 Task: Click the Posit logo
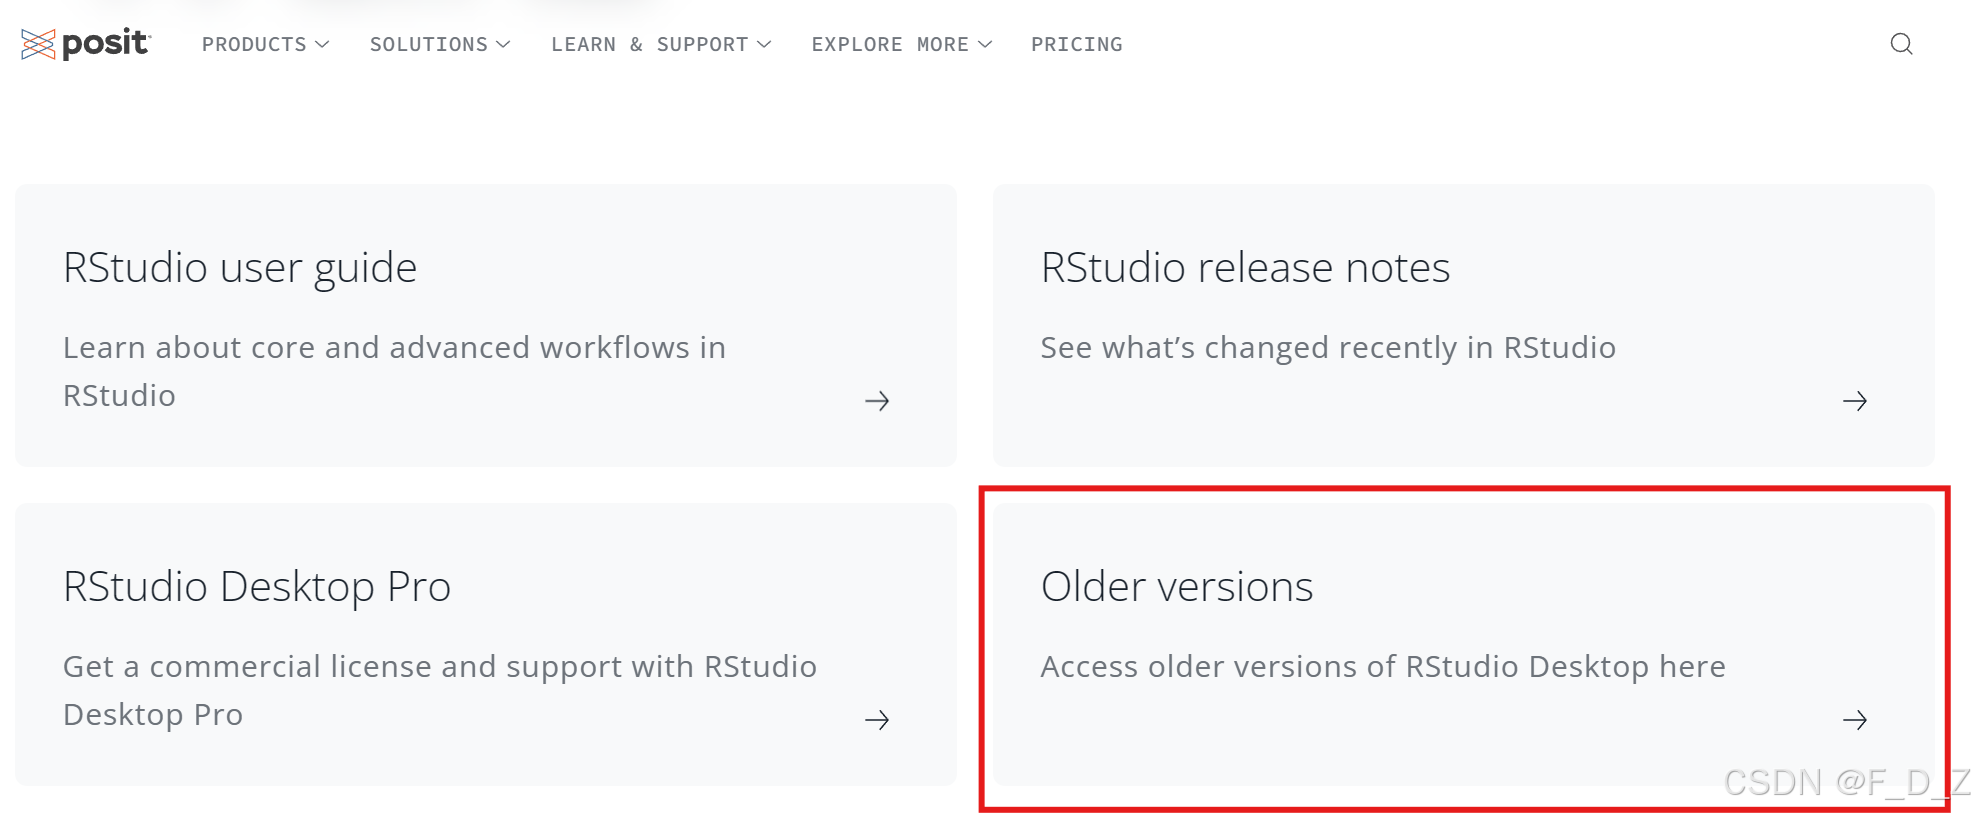pyautogui.click(x=86, y=44)
